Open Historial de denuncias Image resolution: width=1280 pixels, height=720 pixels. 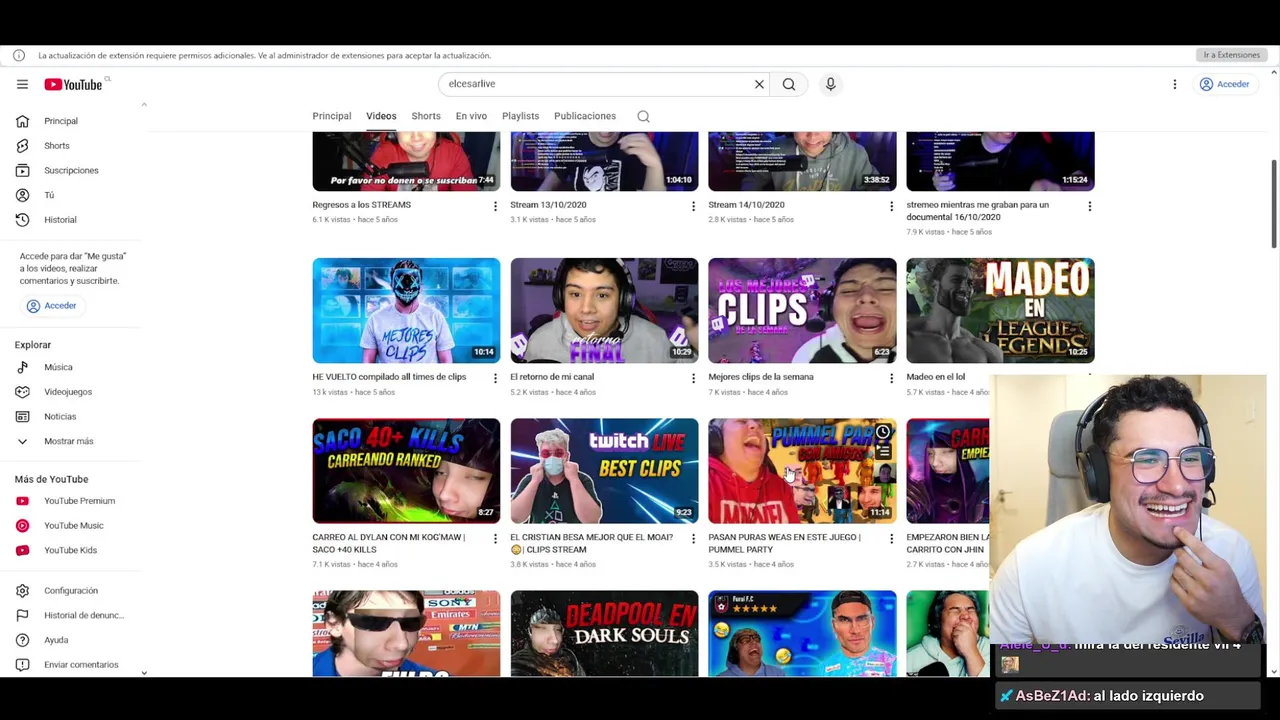coord(72,615)
